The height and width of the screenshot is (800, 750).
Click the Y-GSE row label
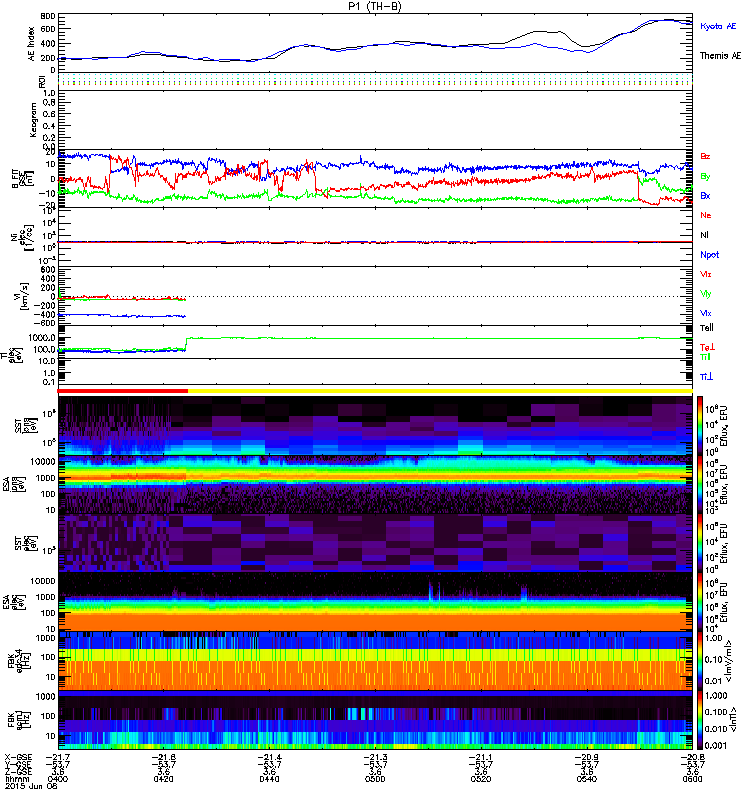18,764
